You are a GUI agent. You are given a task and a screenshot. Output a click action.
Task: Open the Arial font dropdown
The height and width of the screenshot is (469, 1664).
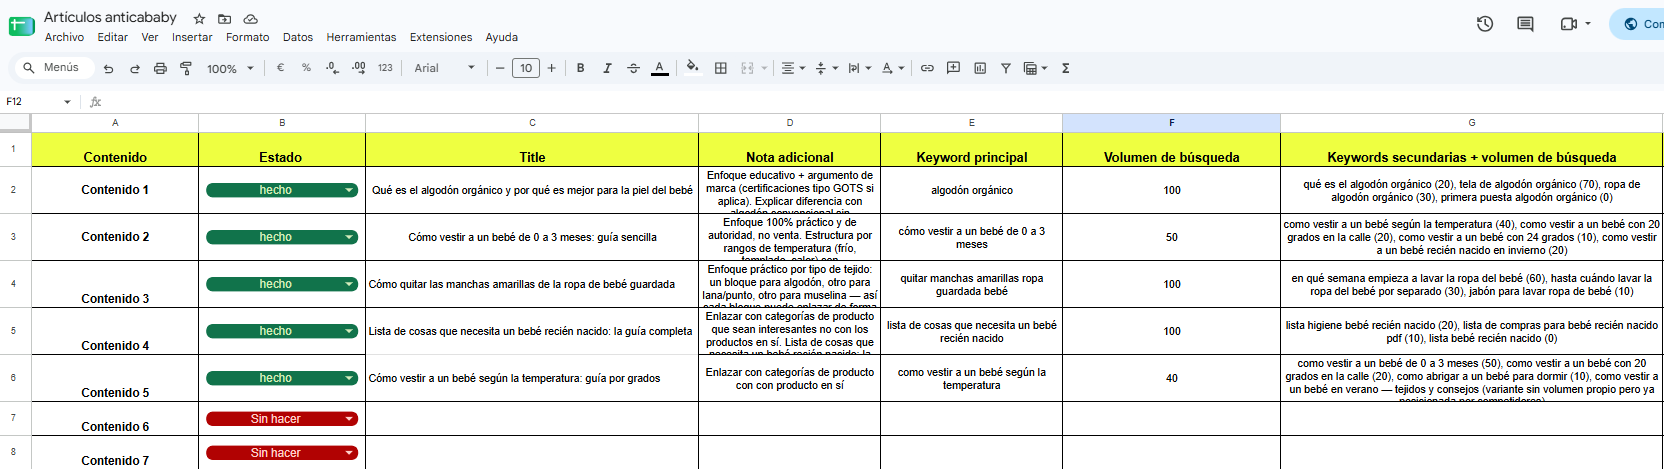tap(445, 68)
